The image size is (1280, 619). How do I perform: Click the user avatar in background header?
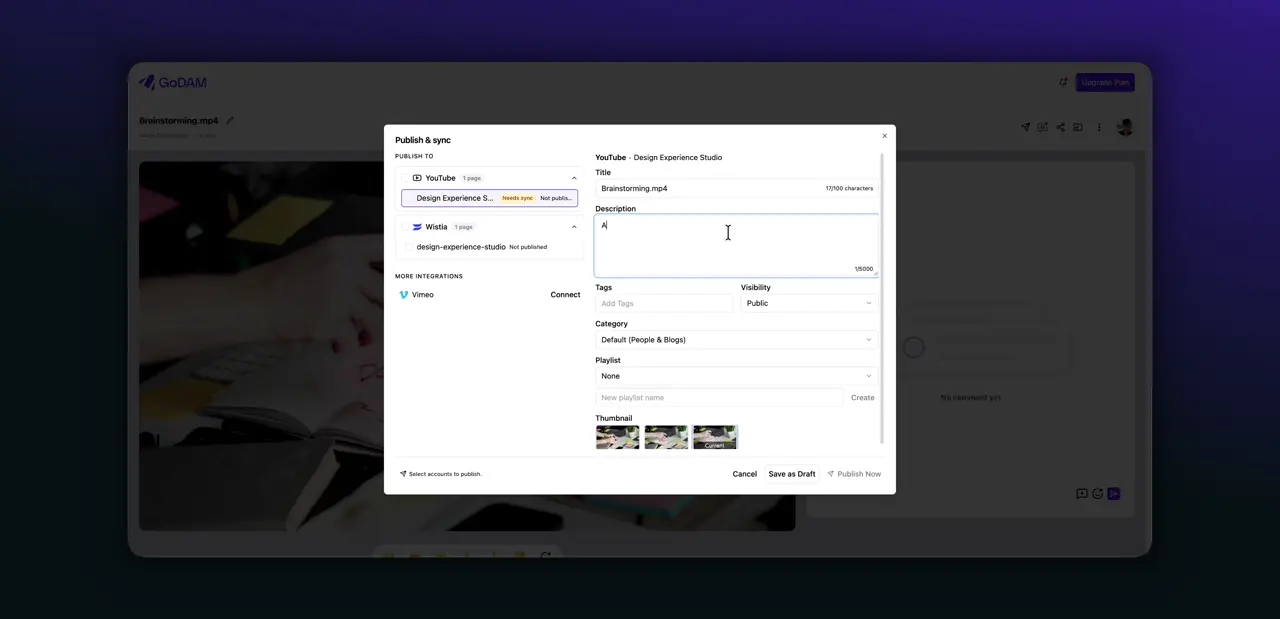pos(1125,127)
